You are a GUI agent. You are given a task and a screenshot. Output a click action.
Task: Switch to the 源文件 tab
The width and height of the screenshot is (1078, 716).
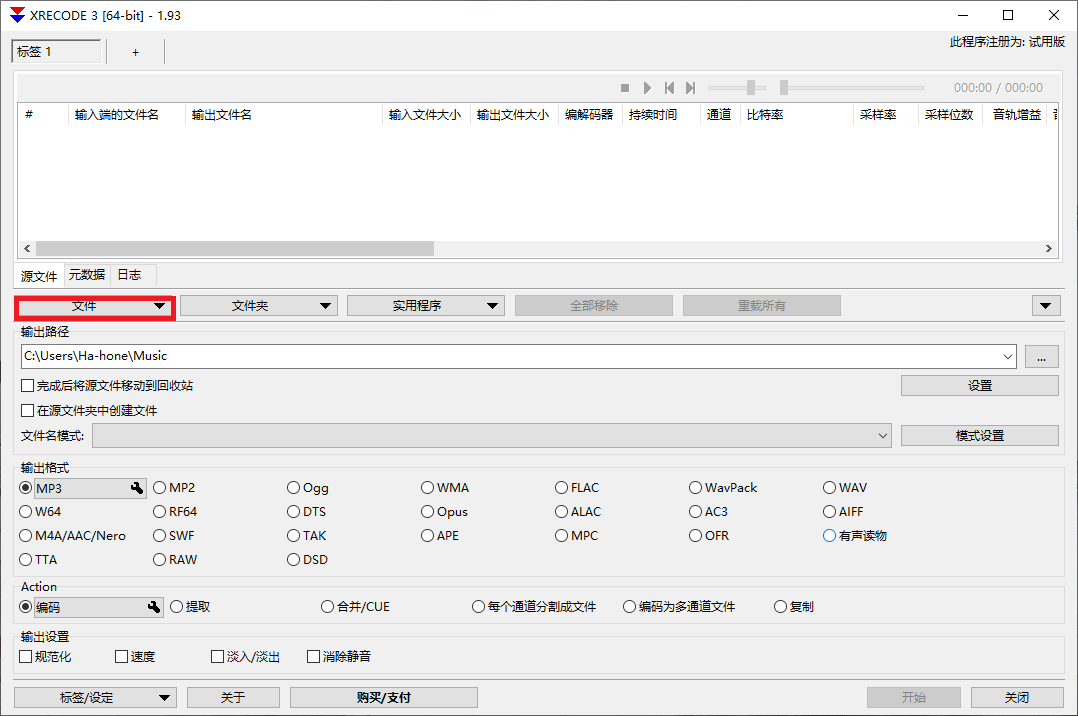click(x=39, y=276)
